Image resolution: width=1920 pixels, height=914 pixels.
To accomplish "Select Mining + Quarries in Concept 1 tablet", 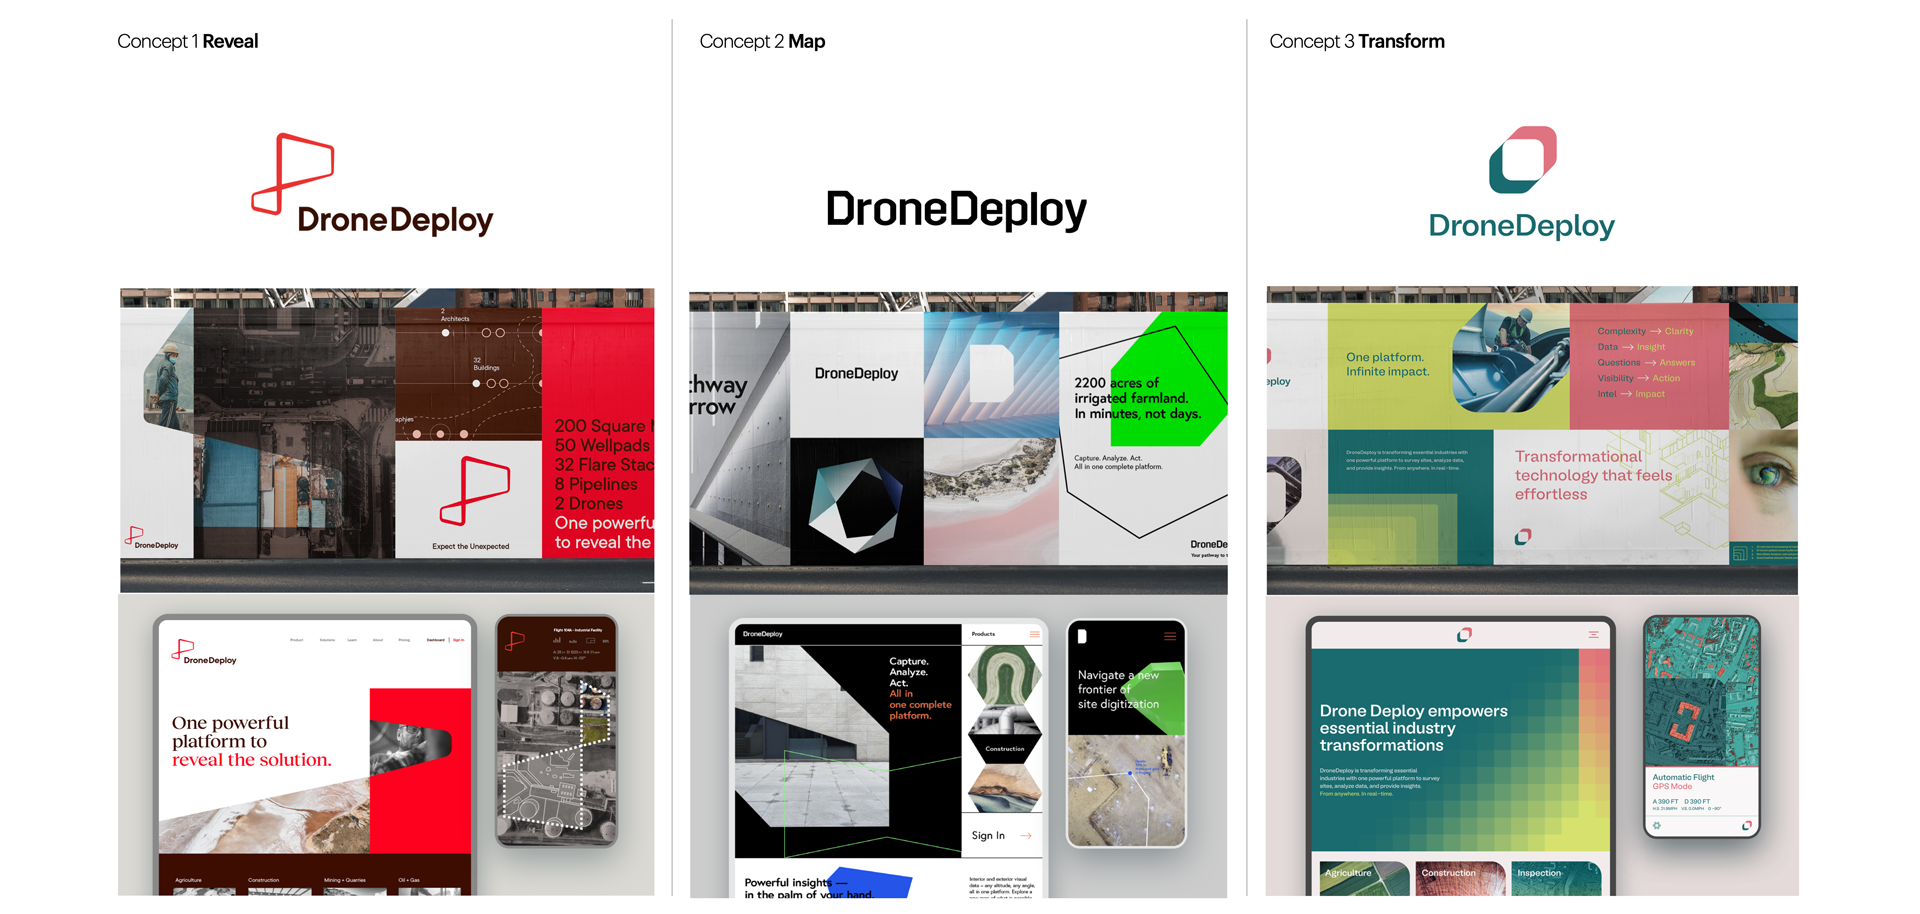I will click(x=345, y=880).
